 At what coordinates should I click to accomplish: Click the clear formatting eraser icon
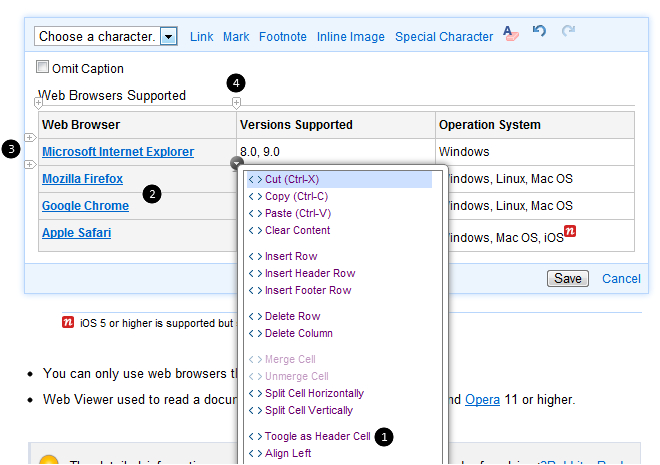(x=511, y=33)
